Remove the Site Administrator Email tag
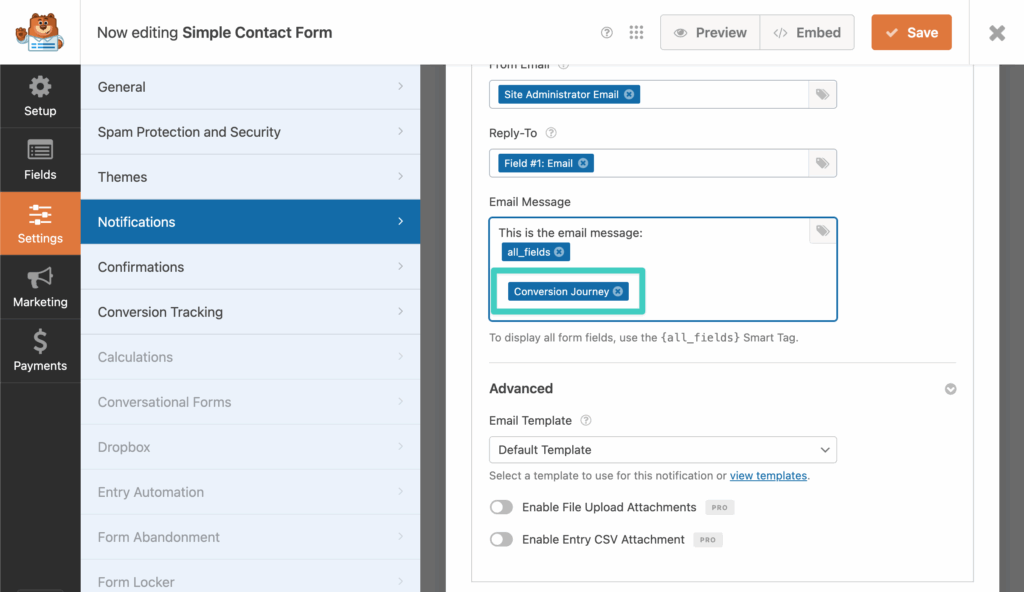The image size is (1024, 592). [629, 95]
